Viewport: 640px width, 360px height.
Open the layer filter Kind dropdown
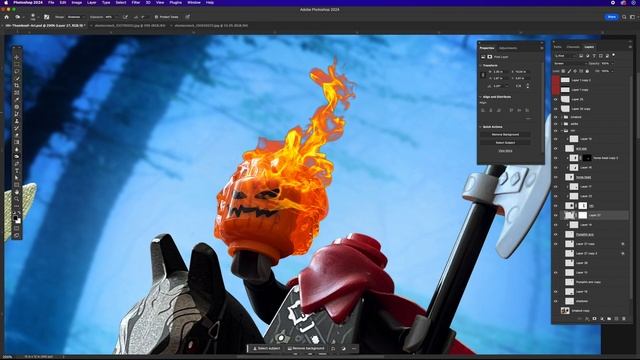pos(566,56)
